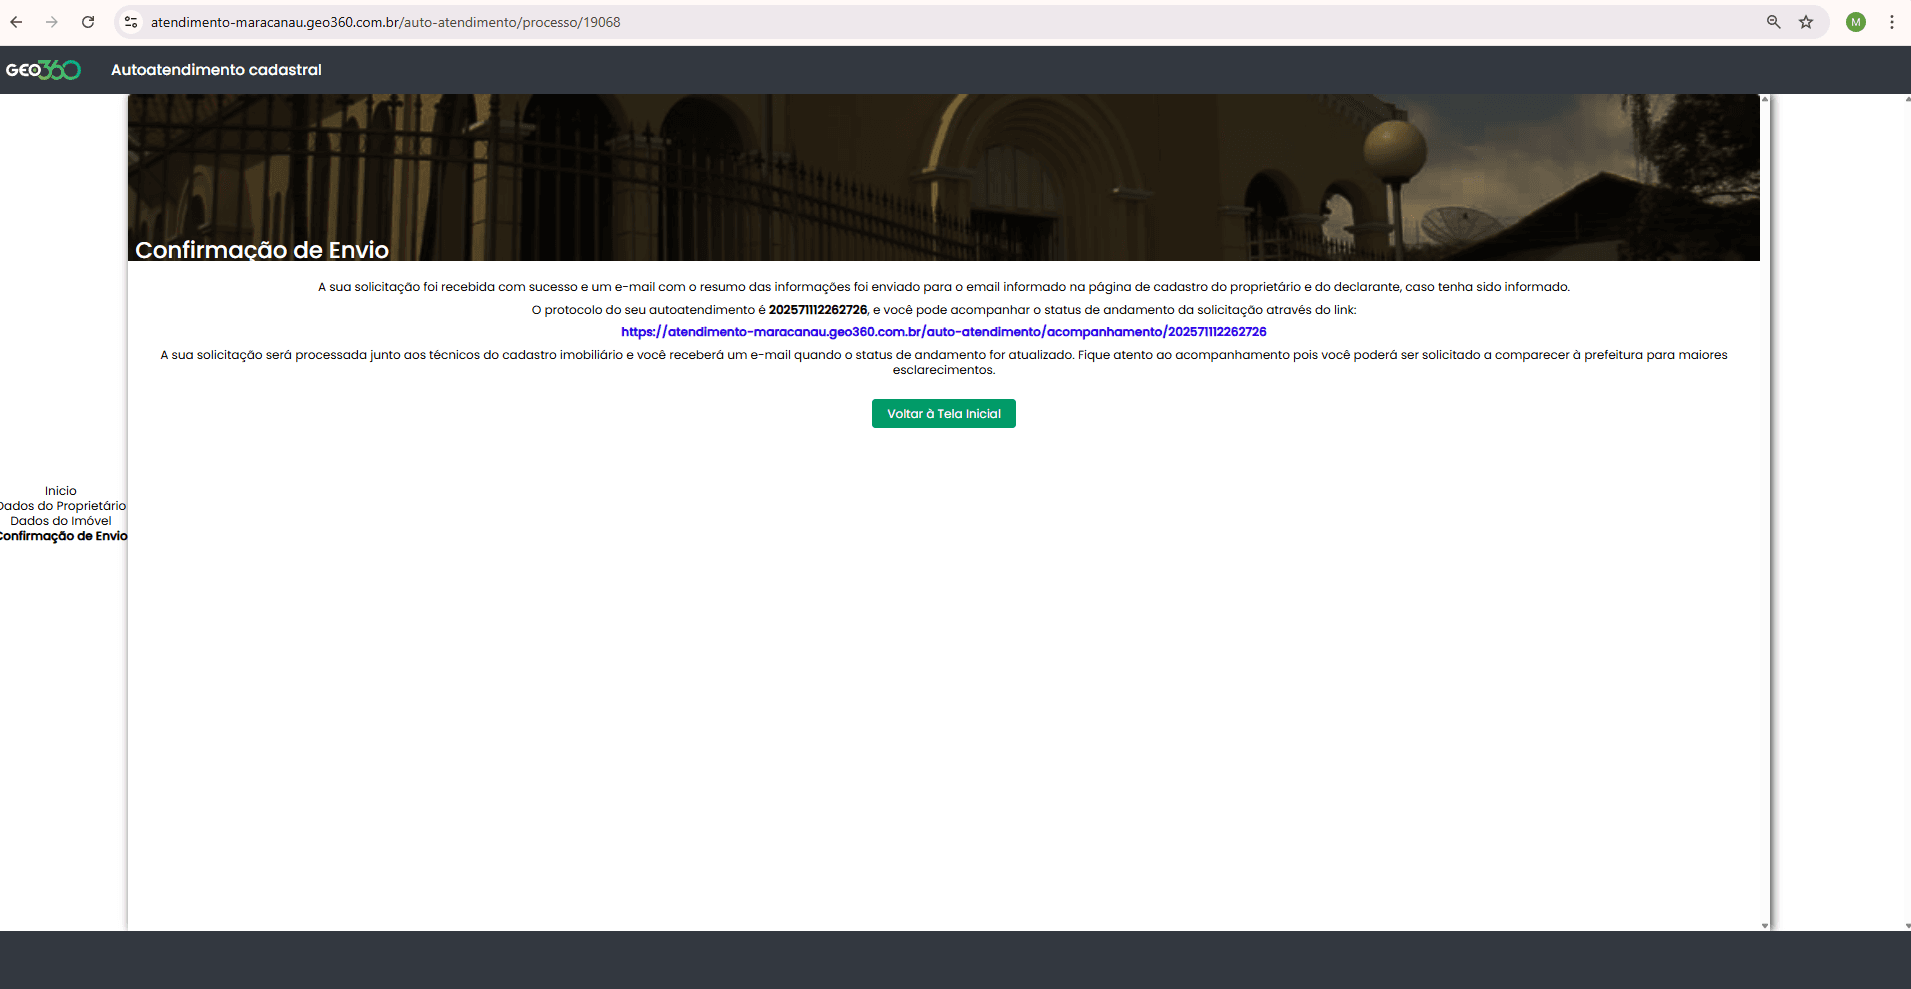1911x989 pixels.
Task: Click the address bar URL
Action: 386,22
